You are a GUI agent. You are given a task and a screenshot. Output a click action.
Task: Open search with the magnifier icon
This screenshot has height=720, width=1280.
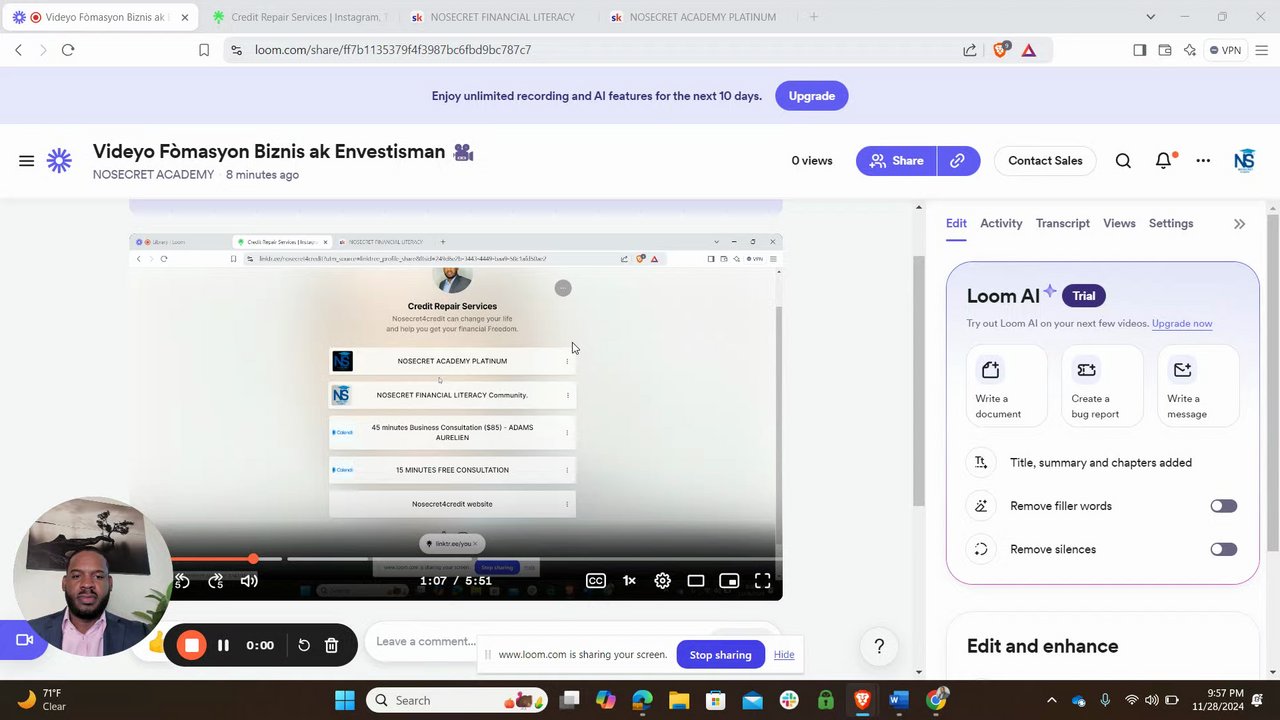(1123, 161)
